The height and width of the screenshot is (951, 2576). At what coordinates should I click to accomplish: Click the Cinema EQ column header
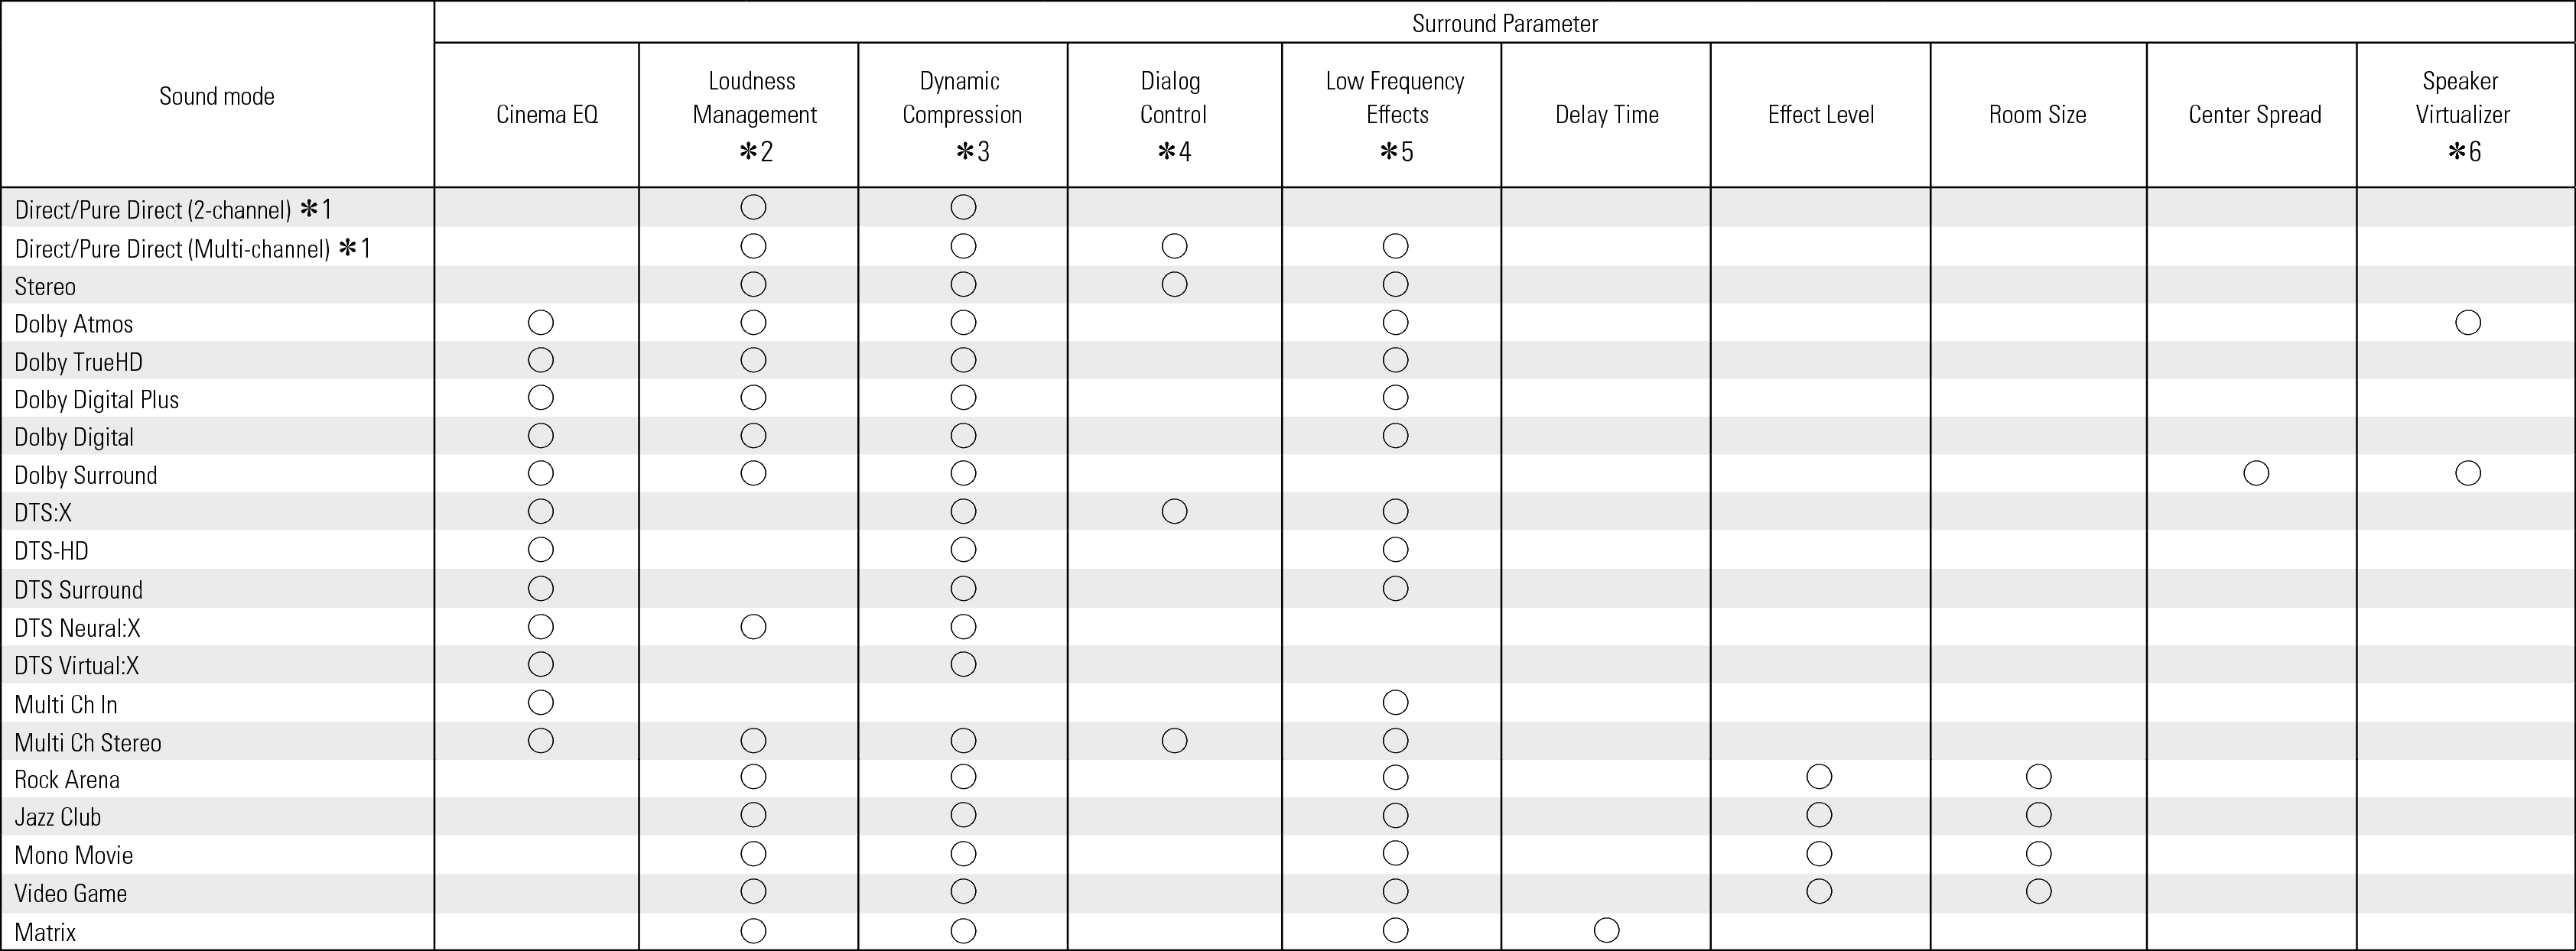547,115
